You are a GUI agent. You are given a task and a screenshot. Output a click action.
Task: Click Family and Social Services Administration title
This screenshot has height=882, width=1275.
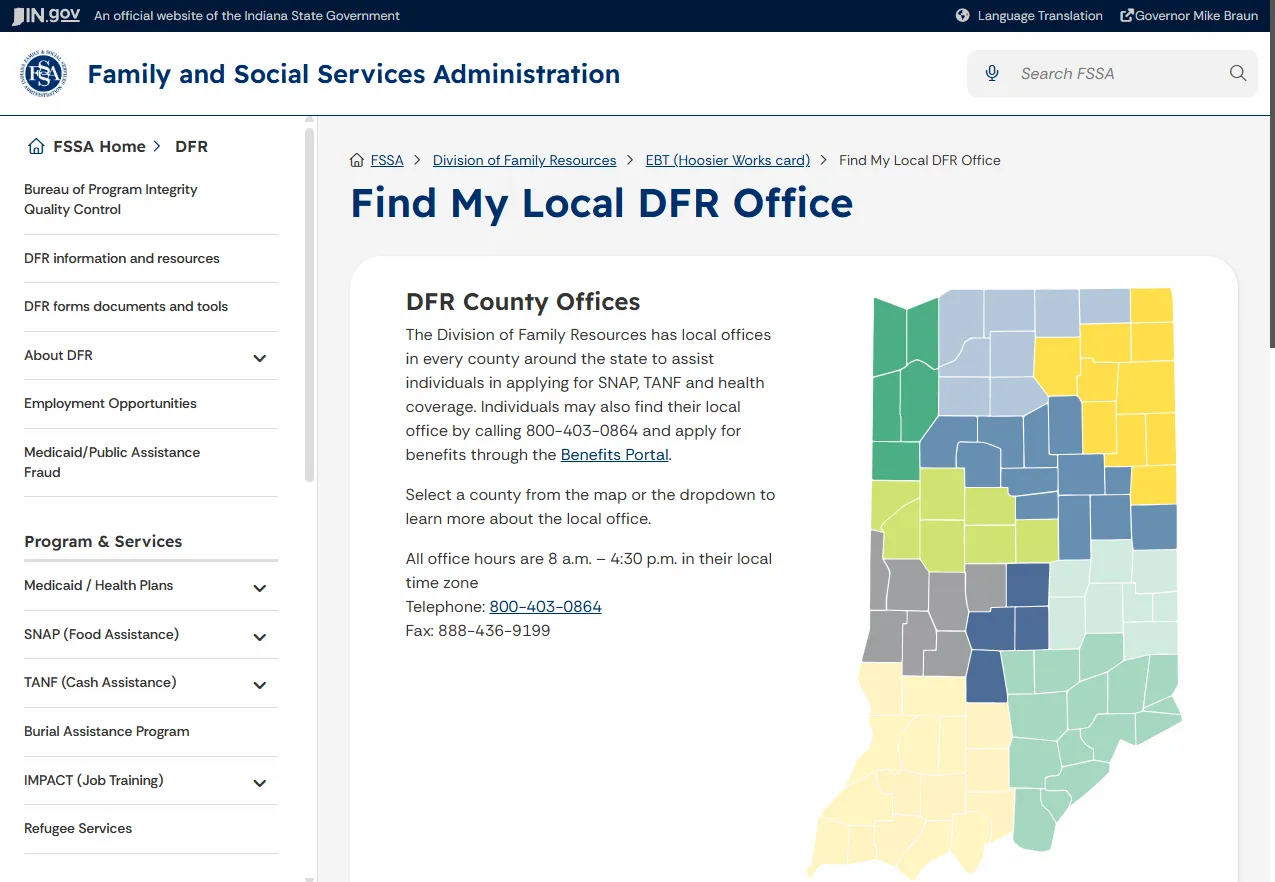tap(354, 74)
